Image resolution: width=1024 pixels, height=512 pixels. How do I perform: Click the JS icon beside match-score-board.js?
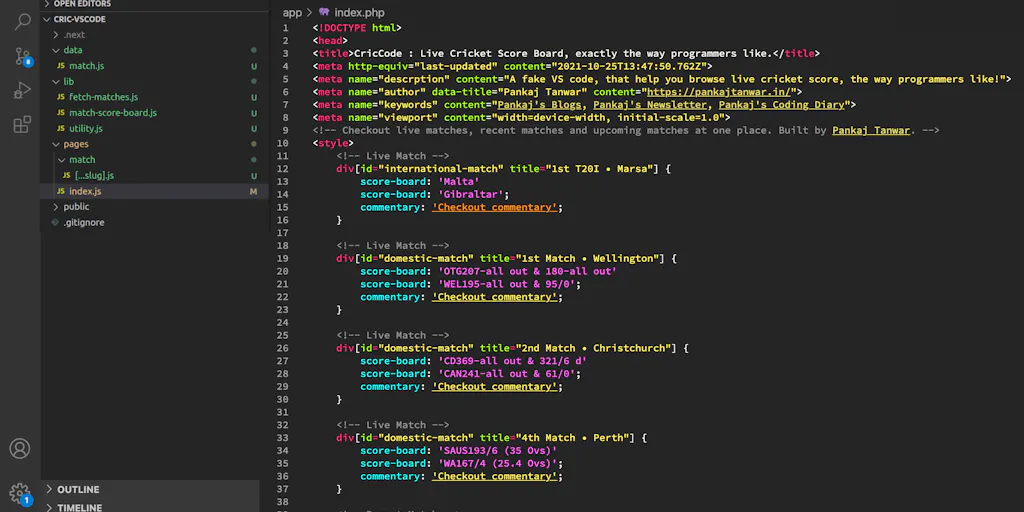[x=61, y=113]
